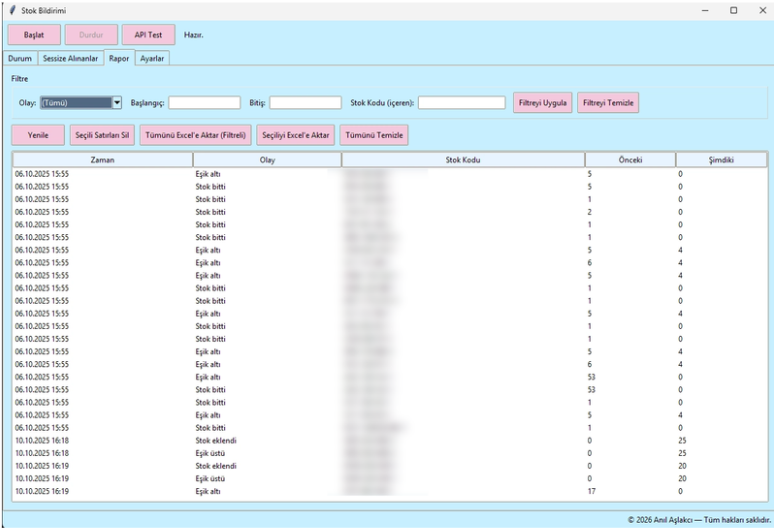The height and width of the screenshot is (528, 774).
Task: Click the Hazır. status text
Action: (x=194, y=35)
